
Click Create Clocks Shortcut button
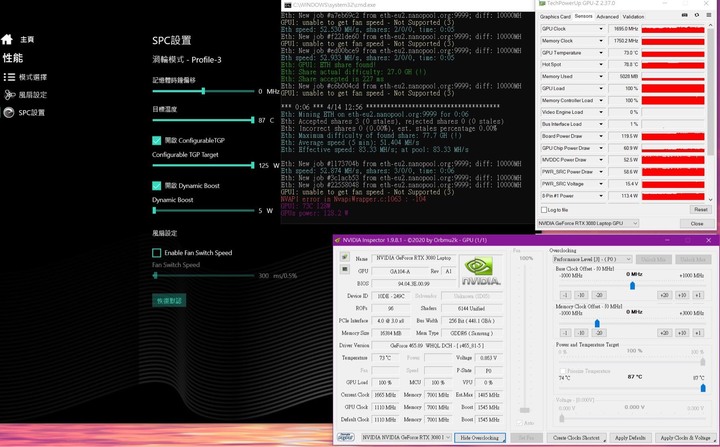click(x=576, y=438)
